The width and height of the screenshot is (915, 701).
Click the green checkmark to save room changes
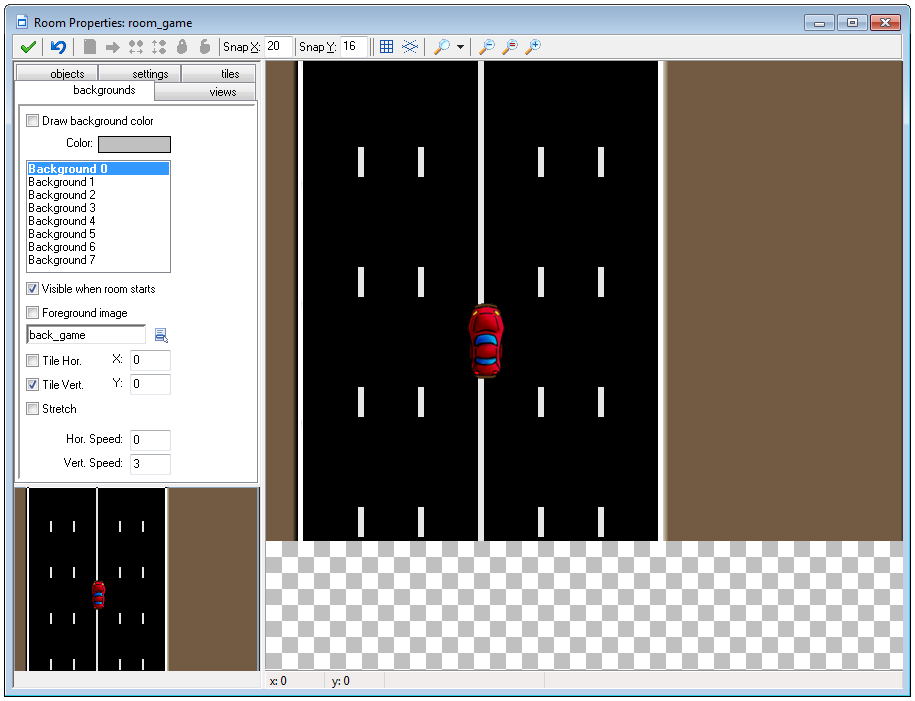point(28,47)
